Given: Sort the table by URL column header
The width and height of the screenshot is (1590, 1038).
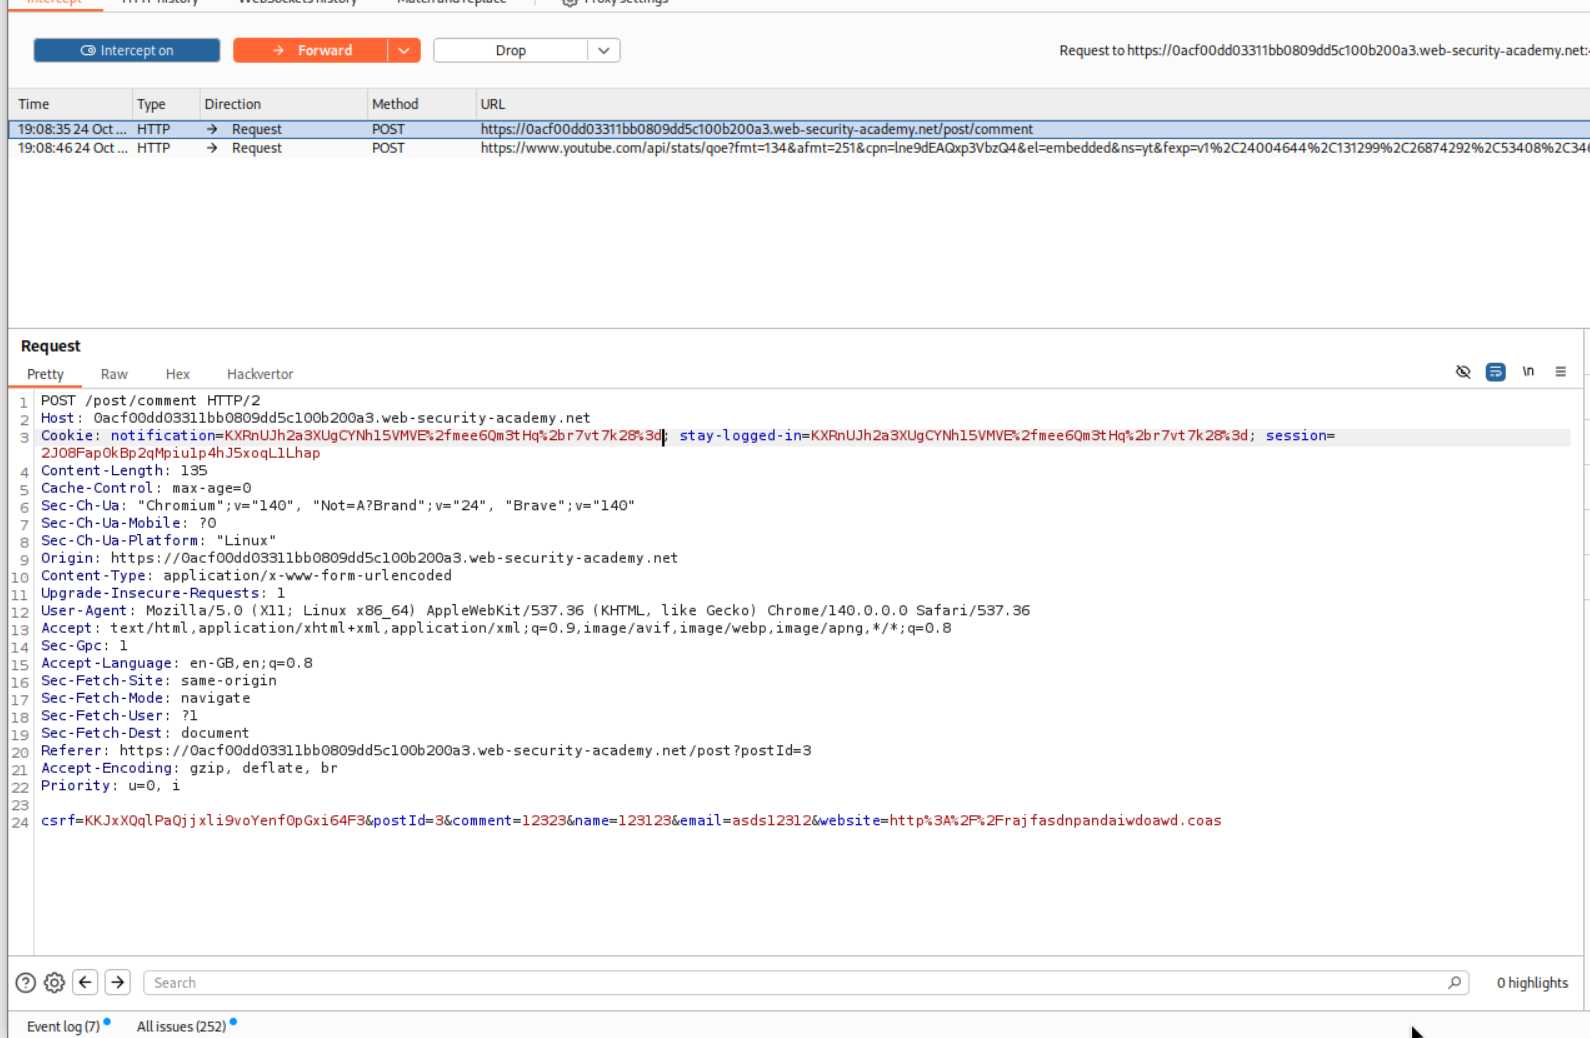Looking at the screenshot, I should [493, 104].
